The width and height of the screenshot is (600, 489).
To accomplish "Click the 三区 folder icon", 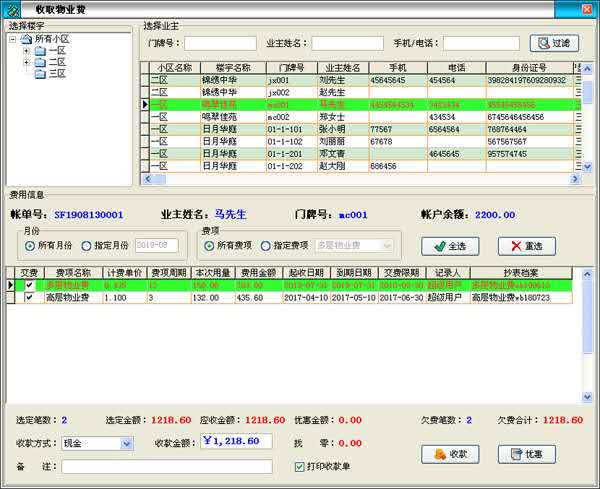I will pos(40,74).
